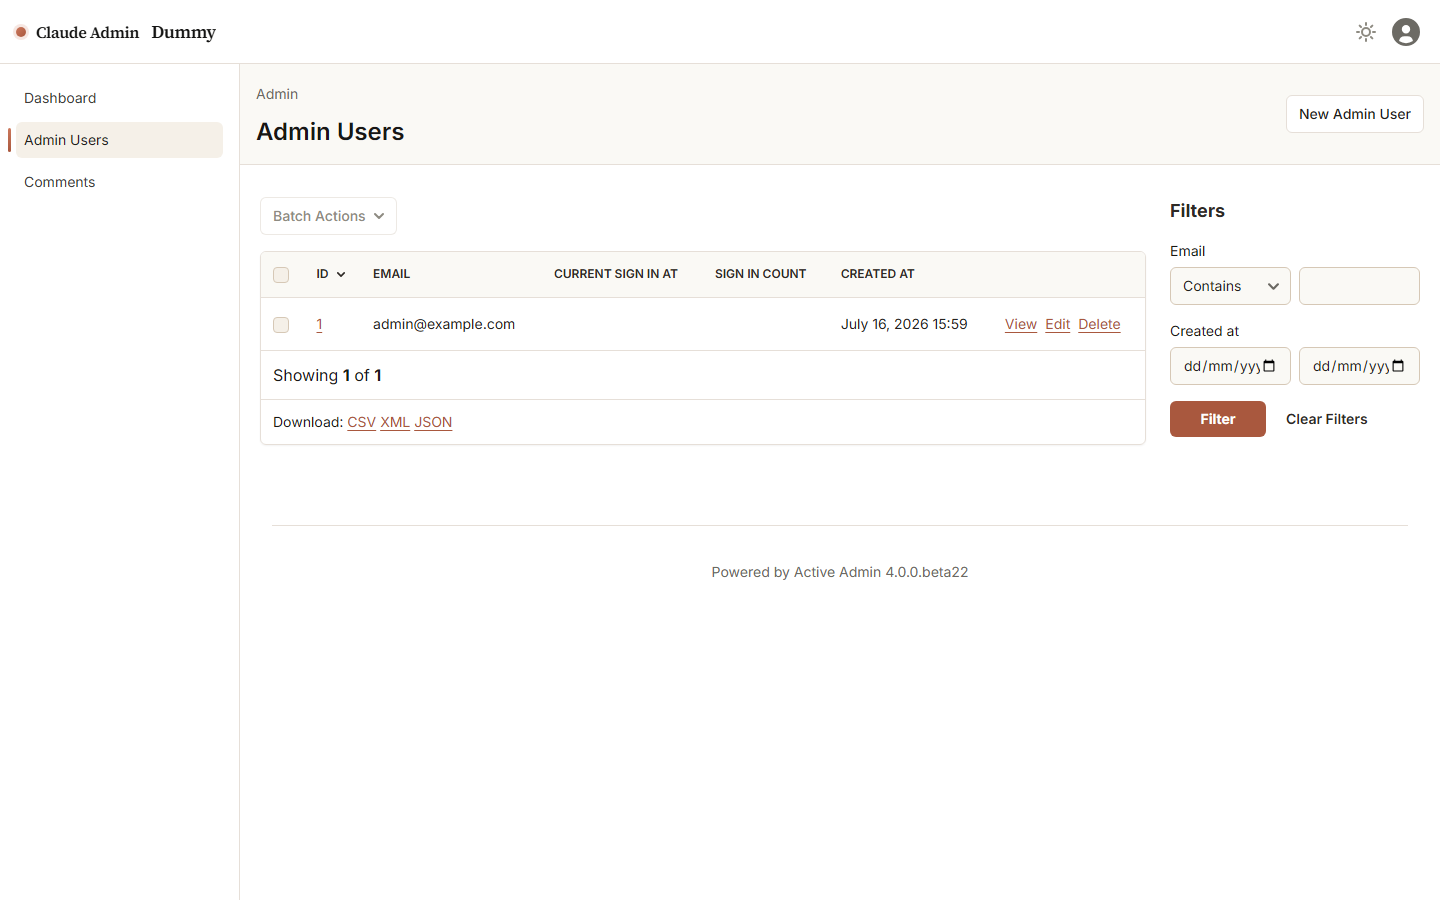Tick the select-all checkbox in table header
Screen dimensions: 1440x900
click(x=281, y=275)
